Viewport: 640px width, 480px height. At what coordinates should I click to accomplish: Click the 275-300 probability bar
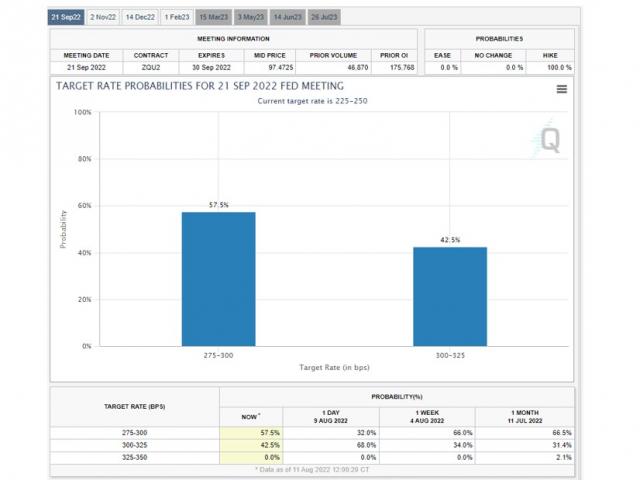coord(218,279)
